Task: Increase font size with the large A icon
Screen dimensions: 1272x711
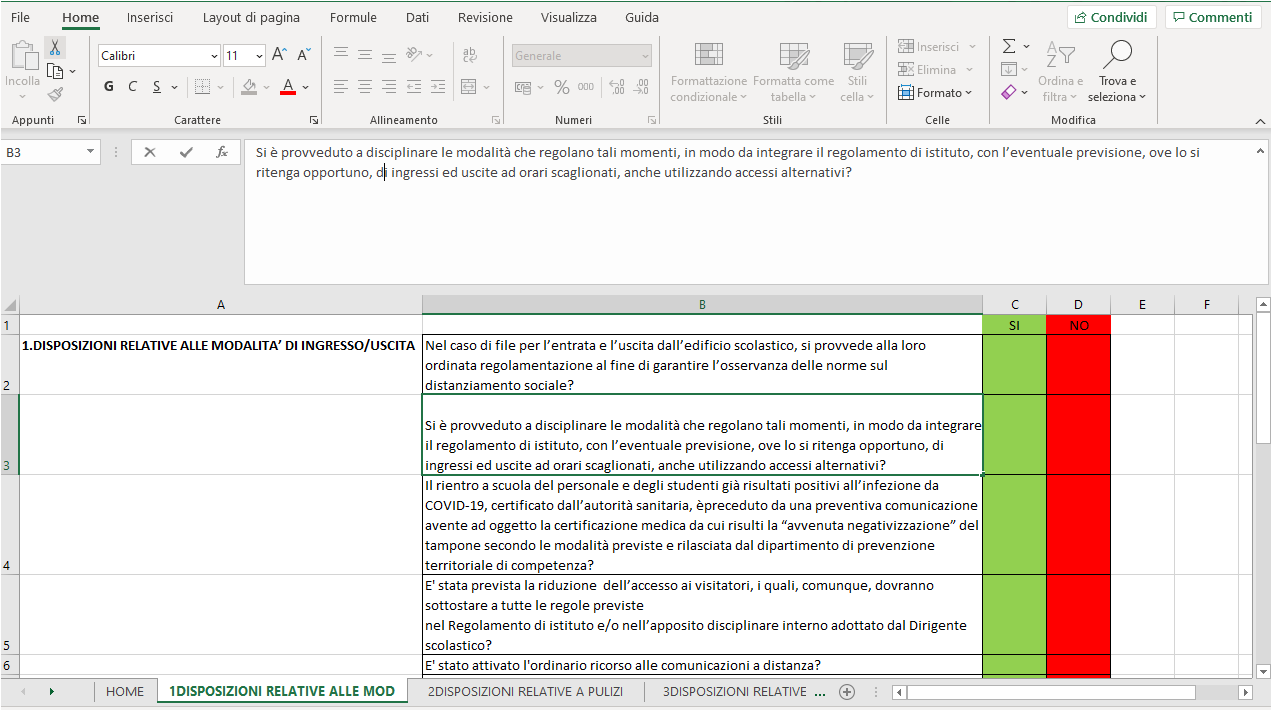Action: 280,55
